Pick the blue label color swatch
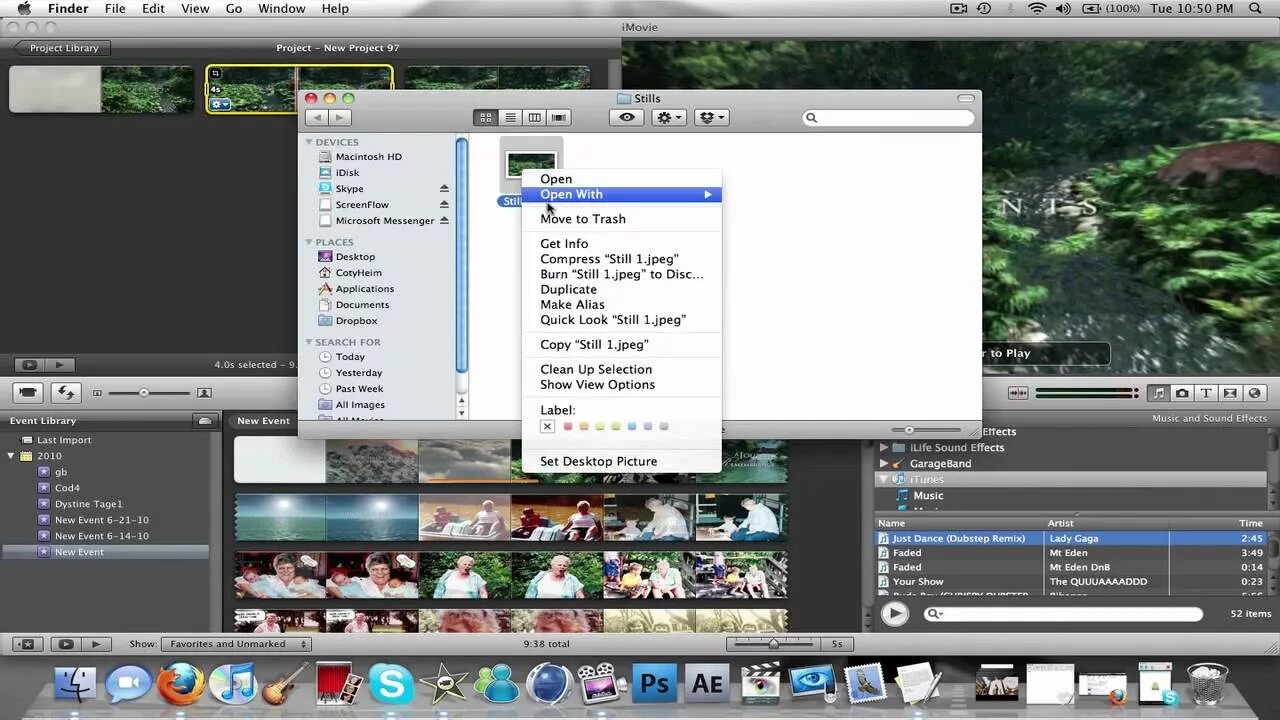Screen dimensions: 1280x720 pos(632,427)
